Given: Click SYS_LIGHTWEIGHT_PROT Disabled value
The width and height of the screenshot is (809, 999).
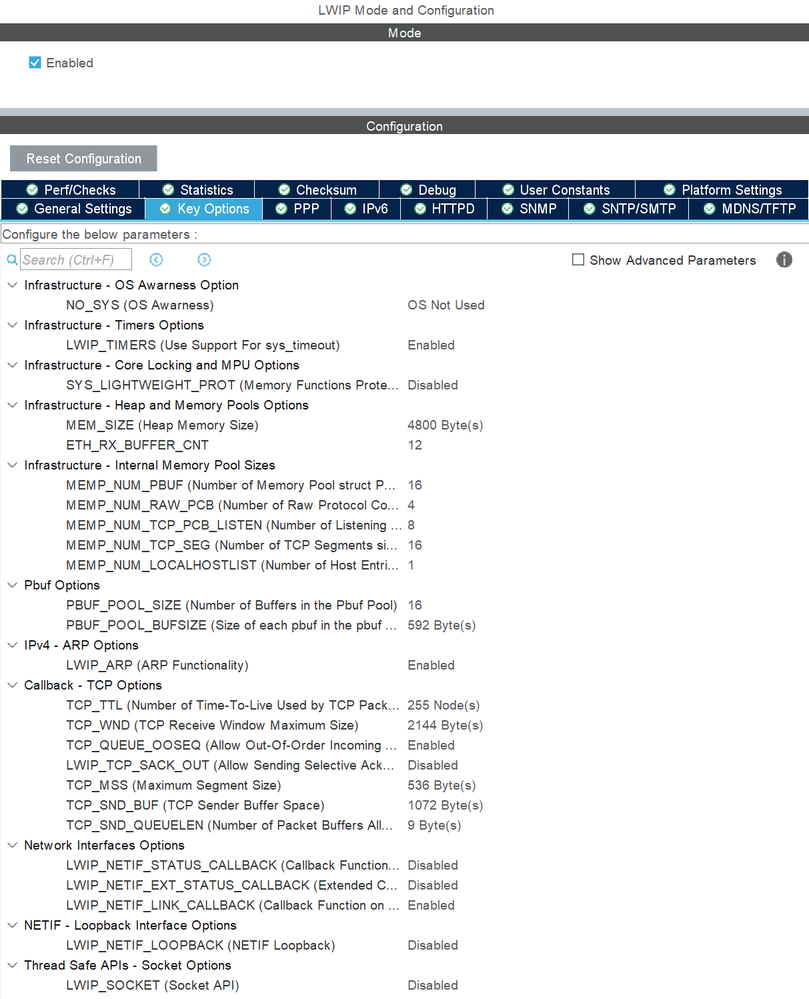Looking at the screenshot, I should 433,385.
